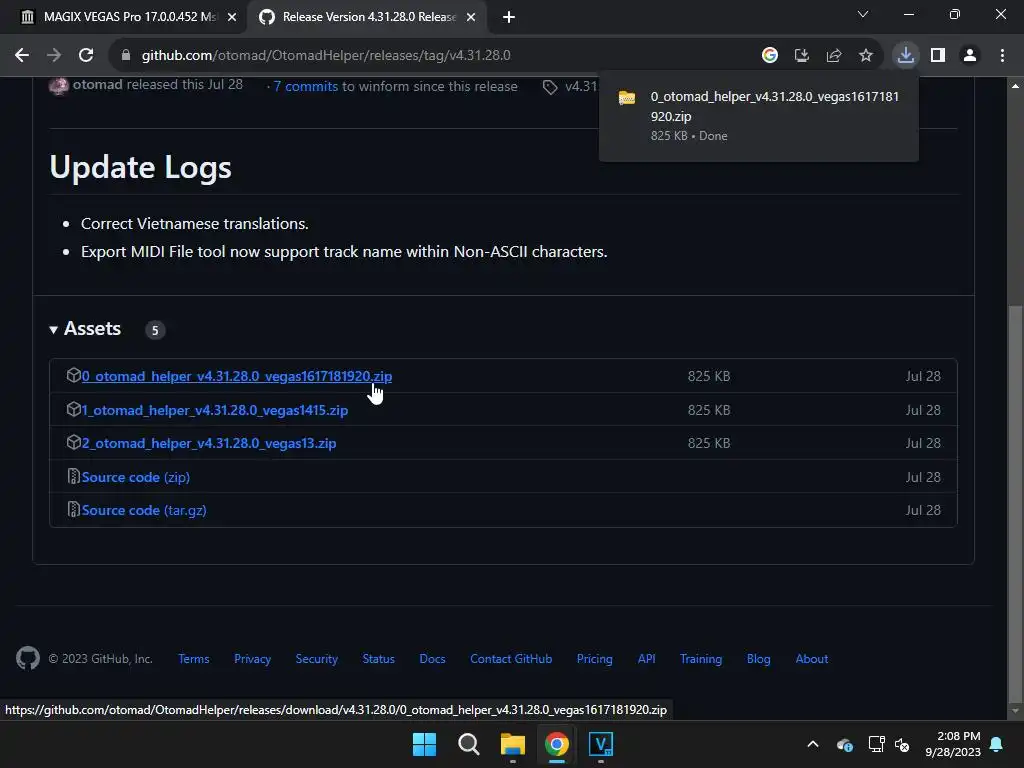
Task: Click the muted volume tray icon
Action: point(902,744)
